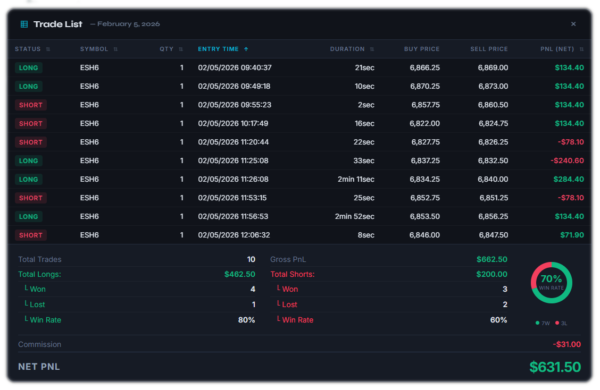Click duration 2min 52sec

click(x=355, y=217)
